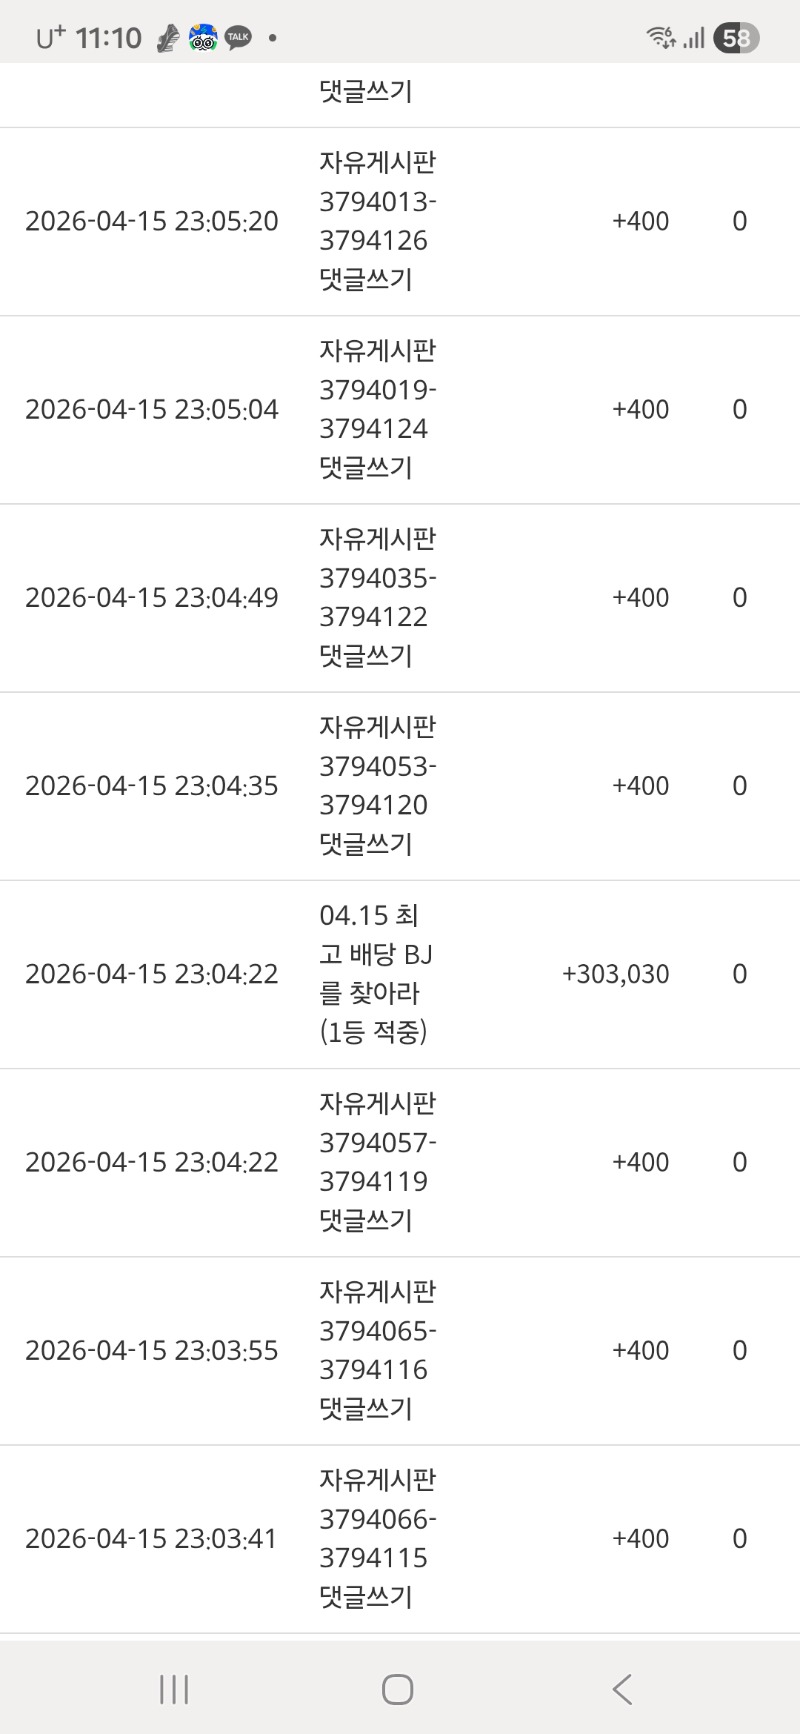Tap the back navigation arrow
Screen dimensions: 800x1734
coord(622,1689)
